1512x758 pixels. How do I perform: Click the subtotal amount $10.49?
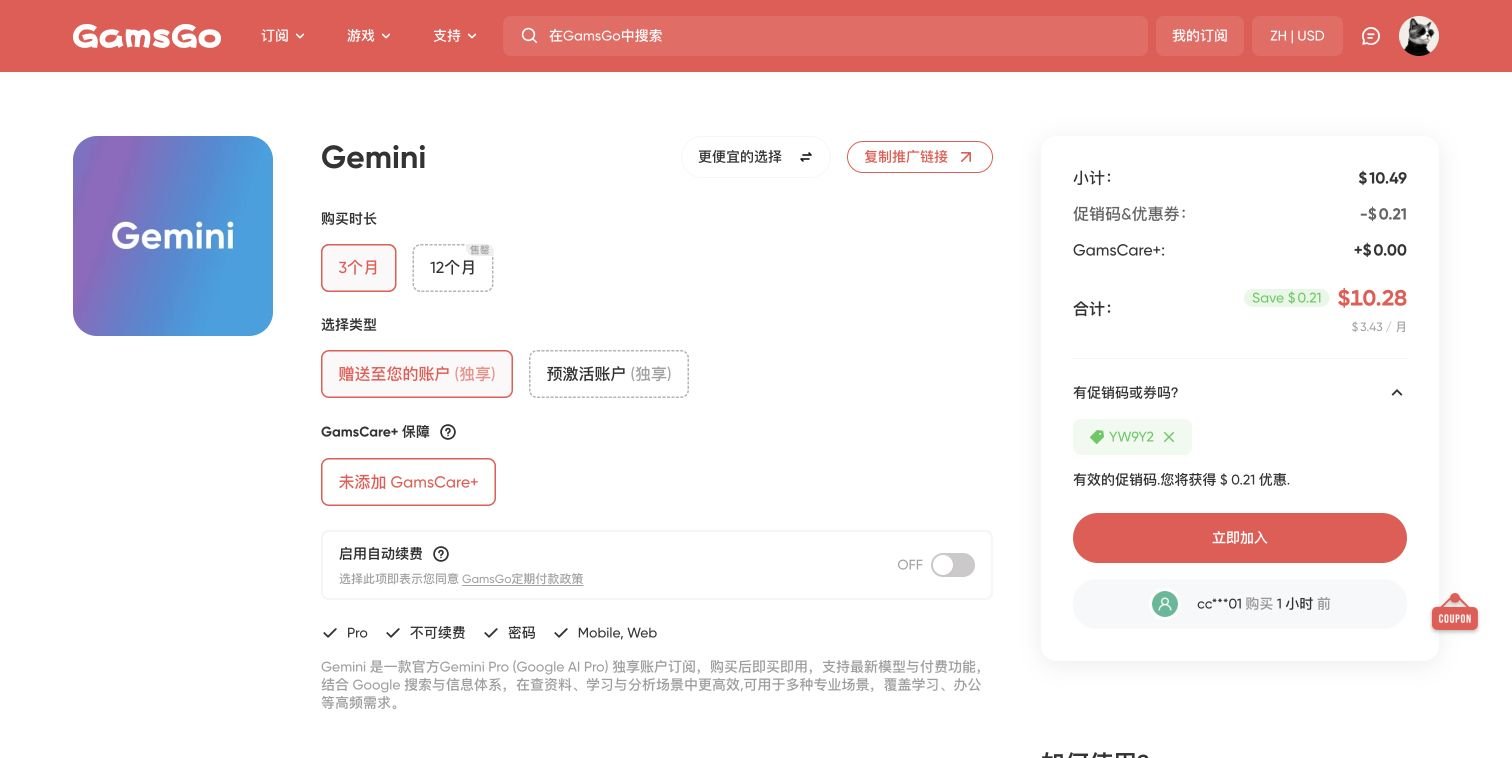point(1382,178)
